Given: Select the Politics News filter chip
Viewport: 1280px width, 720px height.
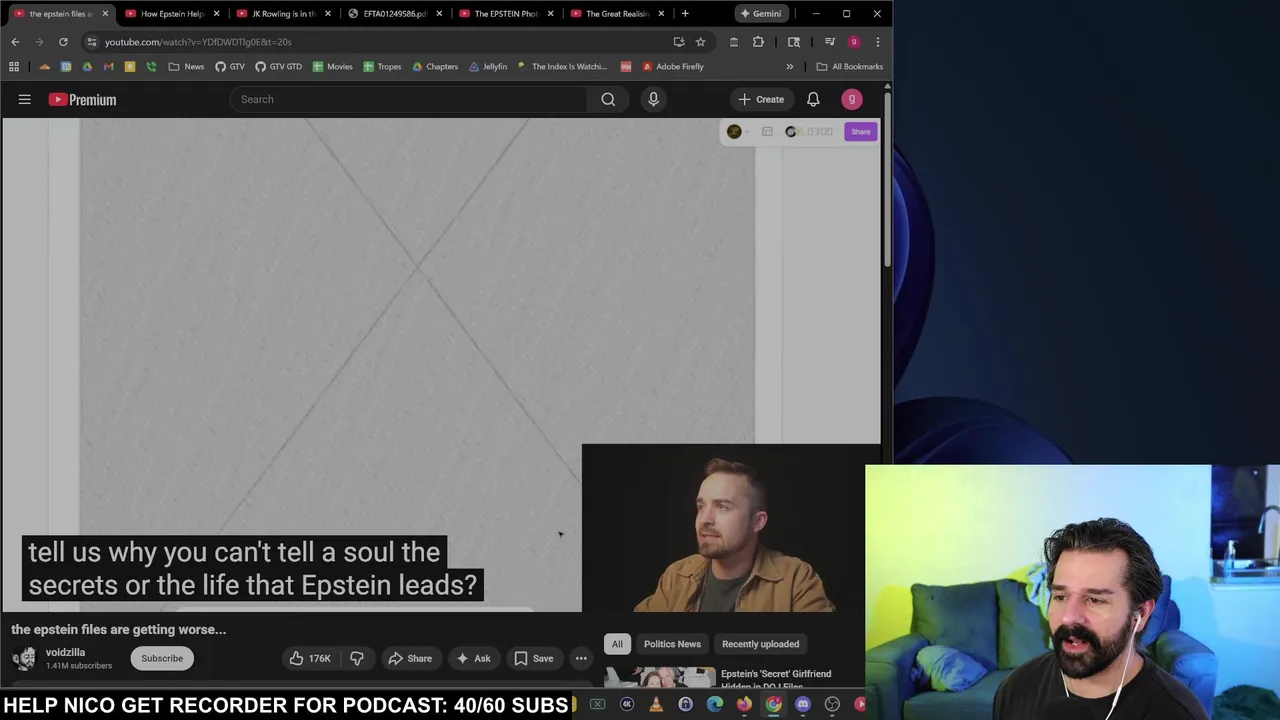Looking at the screenshot, I should [x=672, y=644].
